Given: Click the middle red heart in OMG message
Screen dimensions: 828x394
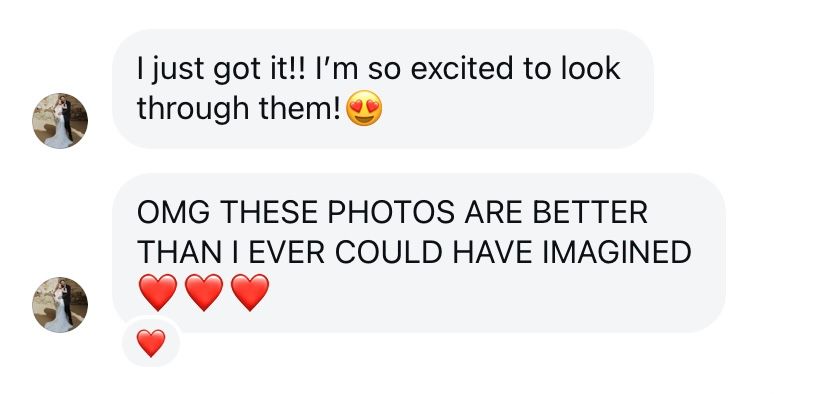Looking at the screenshot, I should point(204,292).
